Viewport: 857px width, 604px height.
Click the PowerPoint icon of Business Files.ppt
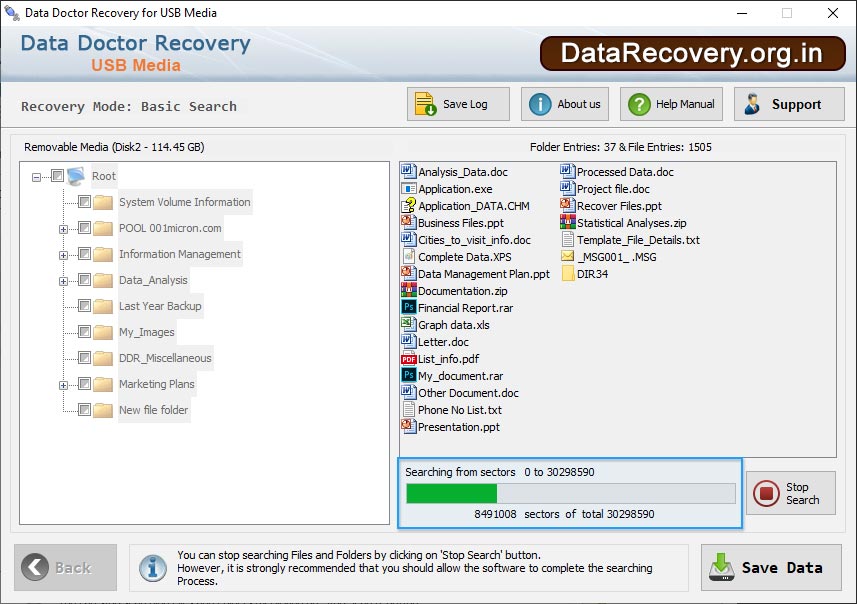pos(408,222)
